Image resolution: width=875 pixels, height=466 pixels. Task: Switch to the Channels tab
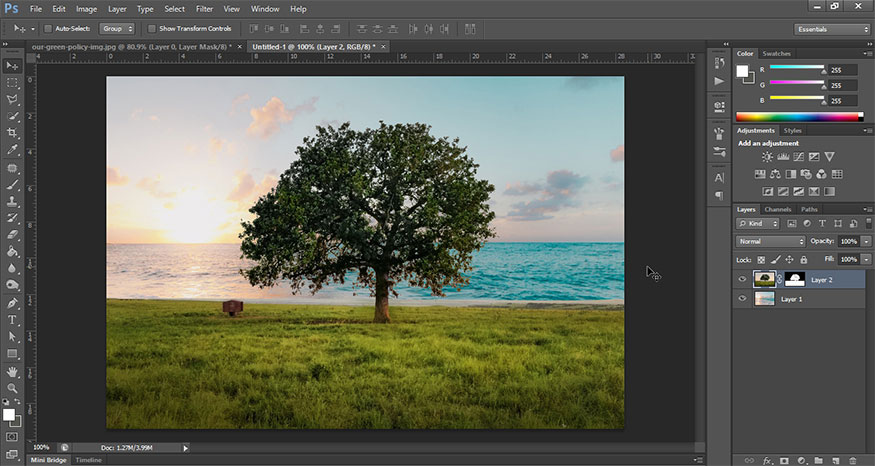[x=777, y=209]
